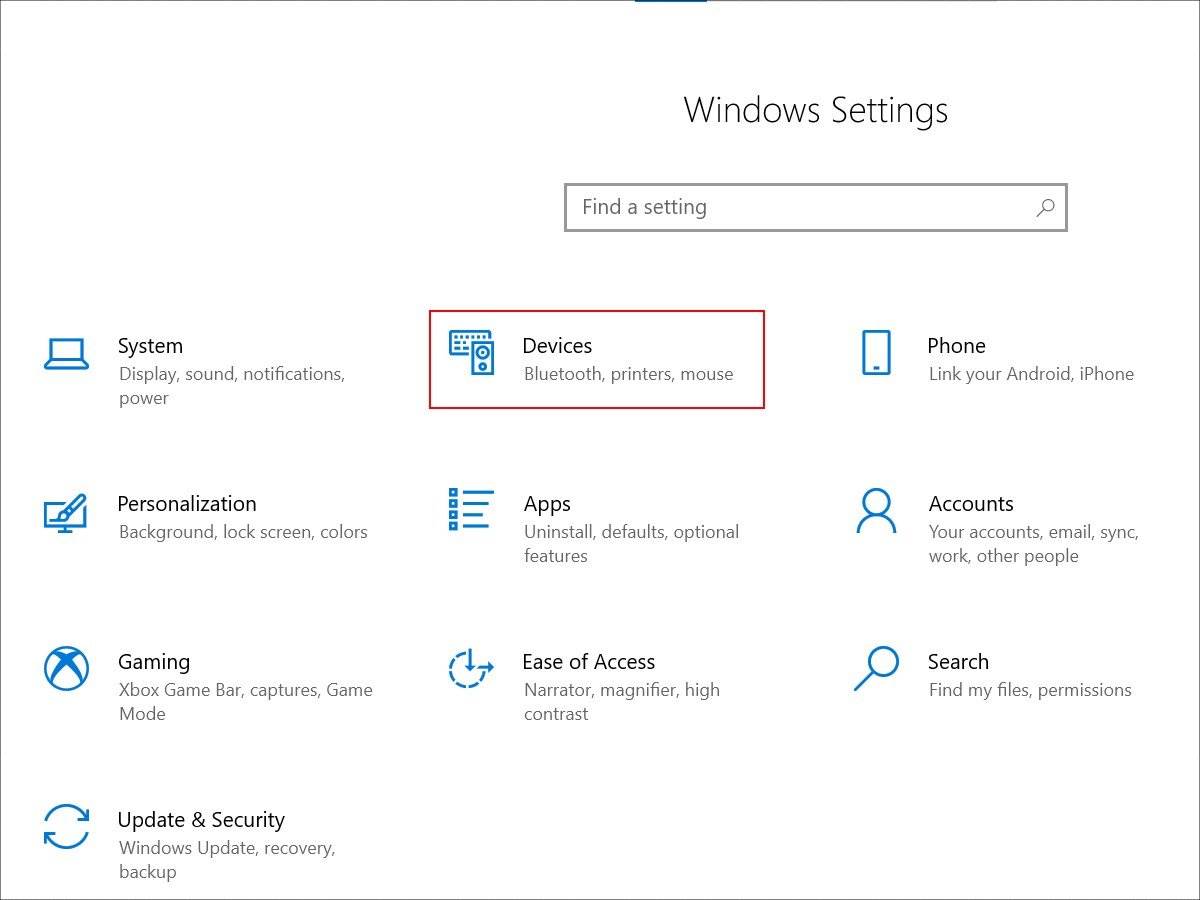Click the Devices keyboard and speaker icon

click(471, 353)
